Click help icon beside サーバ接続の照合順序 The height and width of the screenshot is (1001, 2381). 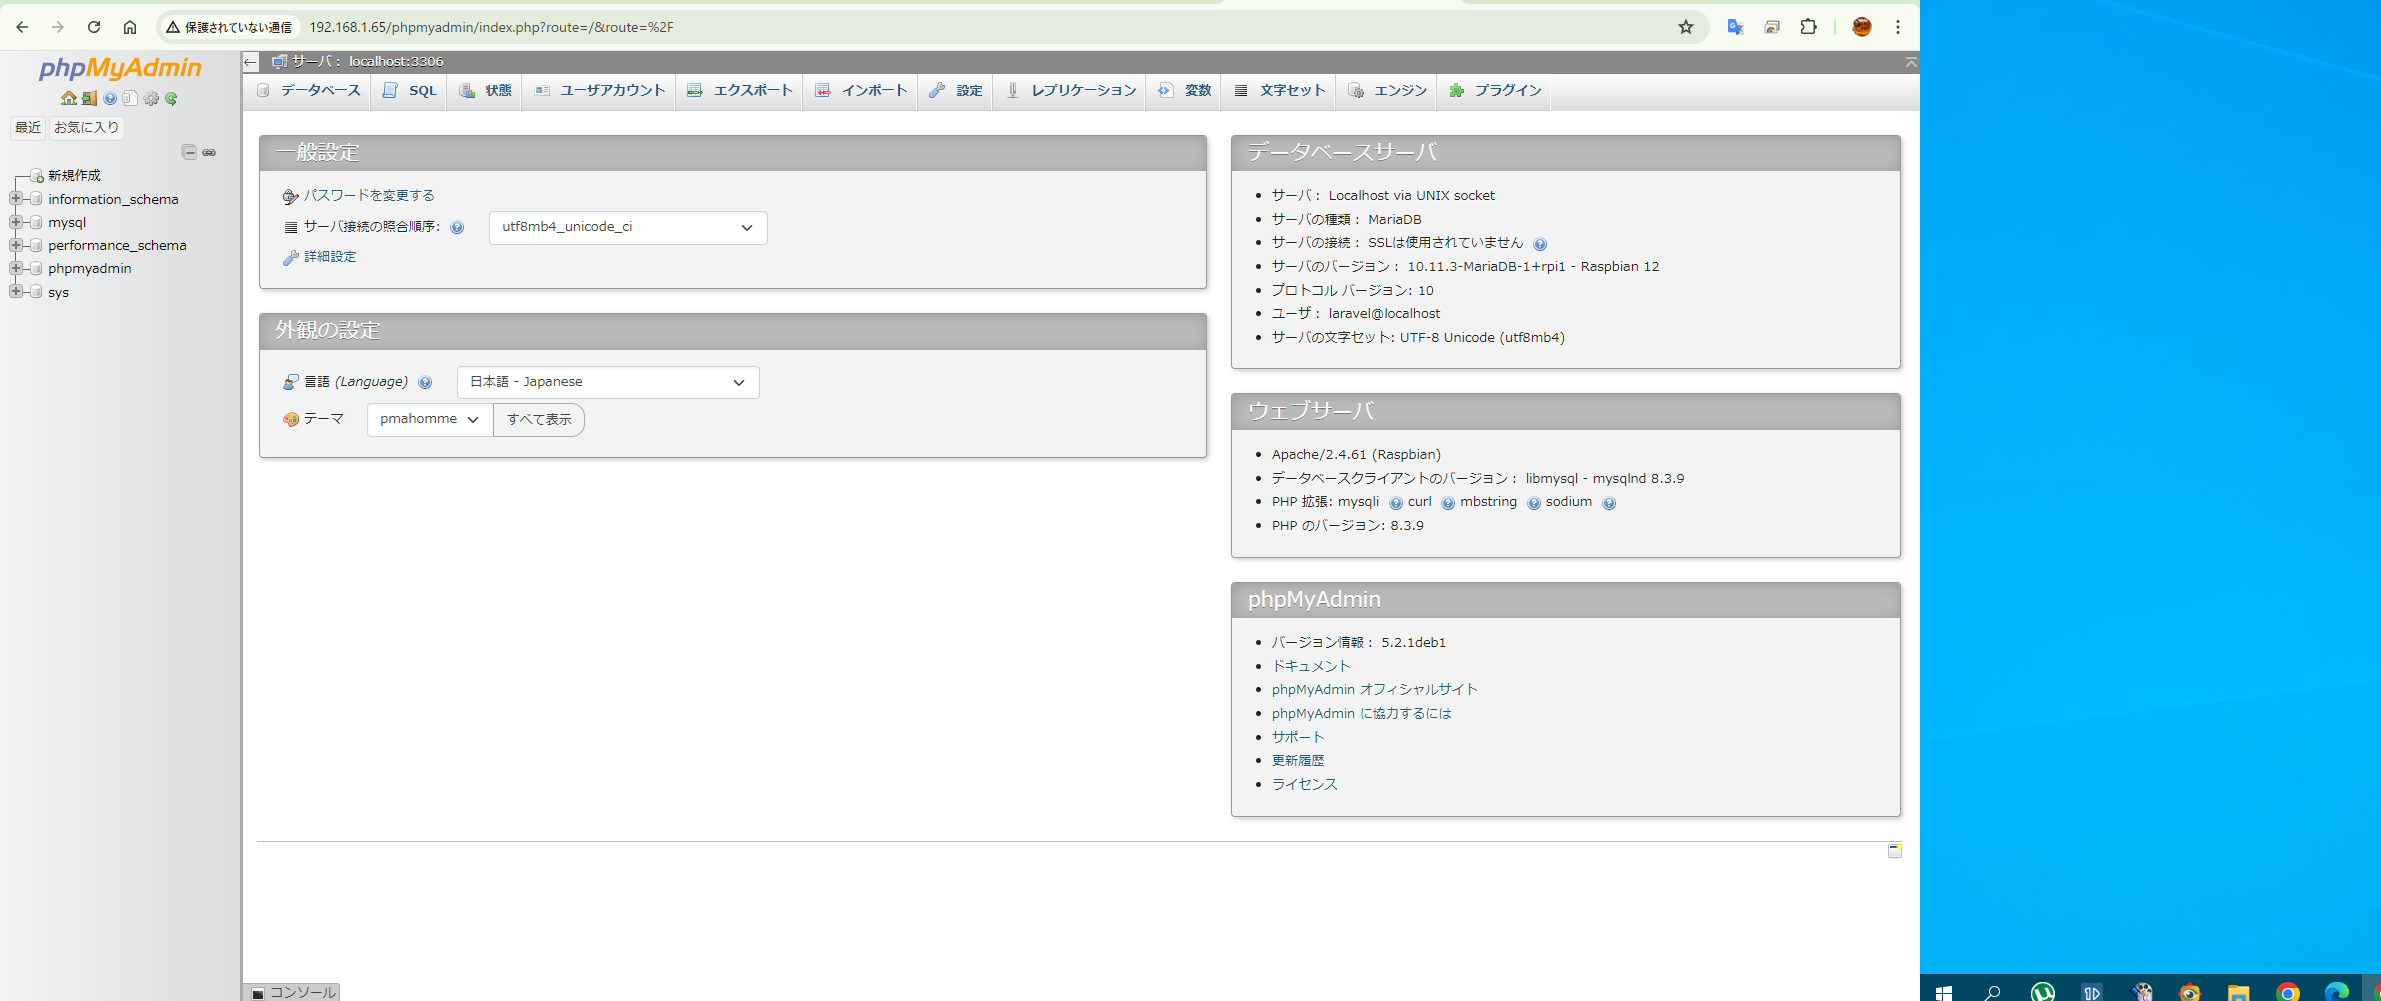457,227
